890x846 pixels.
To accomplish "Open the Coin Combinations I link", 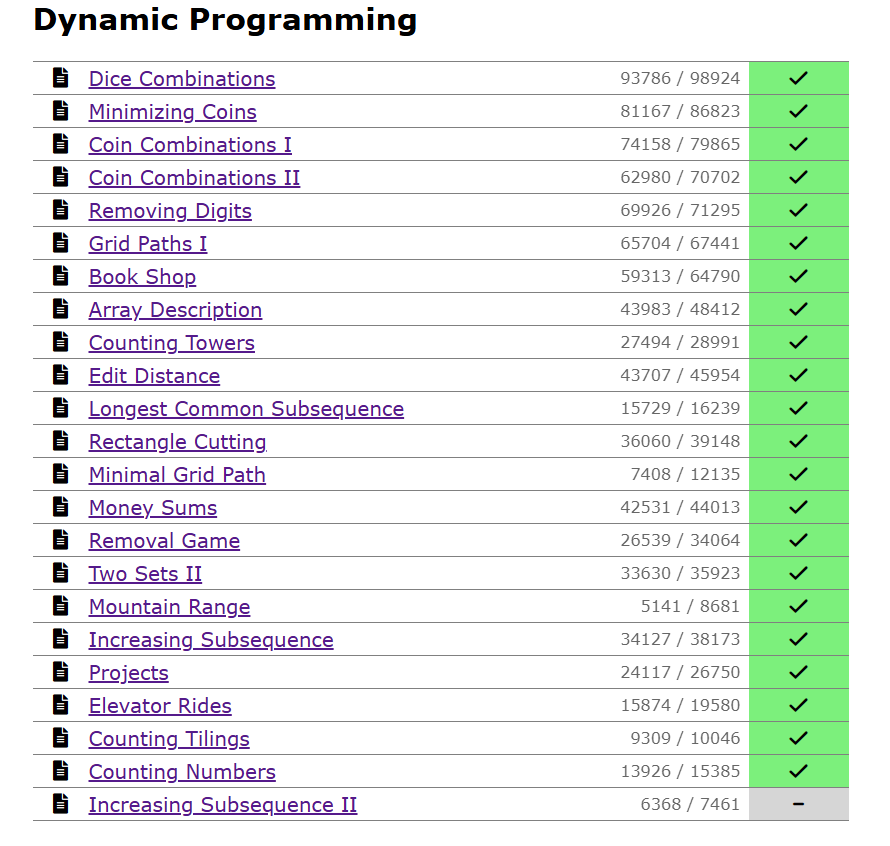I will click(190, 145).
